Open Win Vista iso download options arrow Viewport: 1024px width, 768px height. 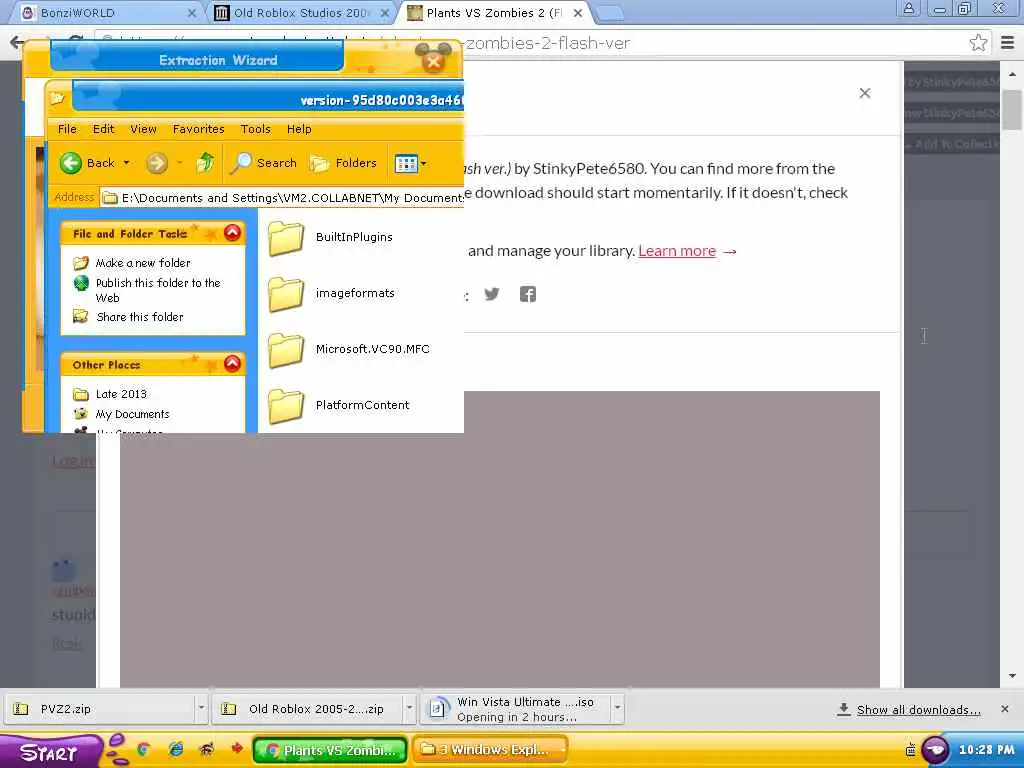617,708
